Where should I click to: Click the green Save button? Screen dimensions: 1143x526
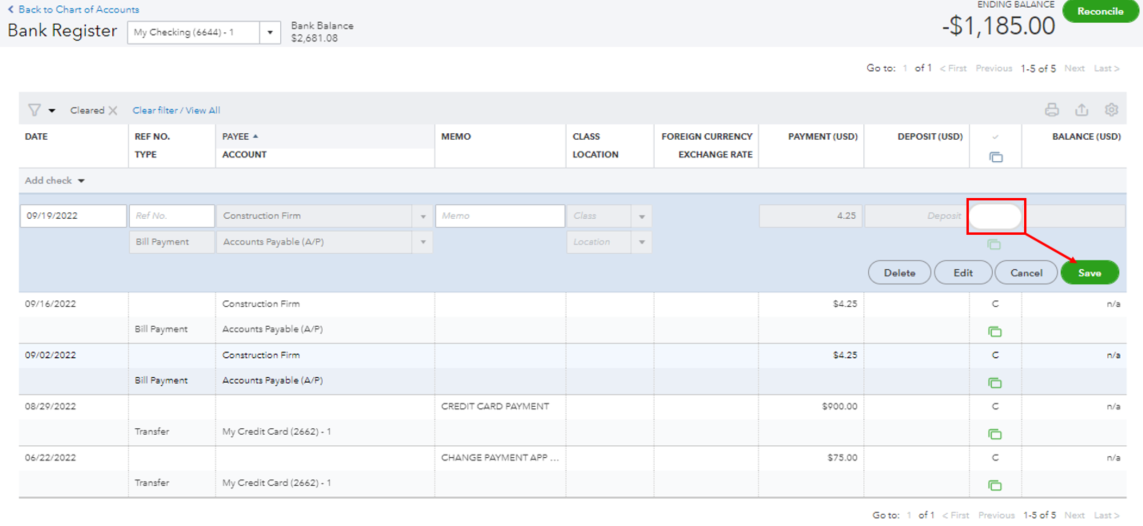pos(1089,273)
